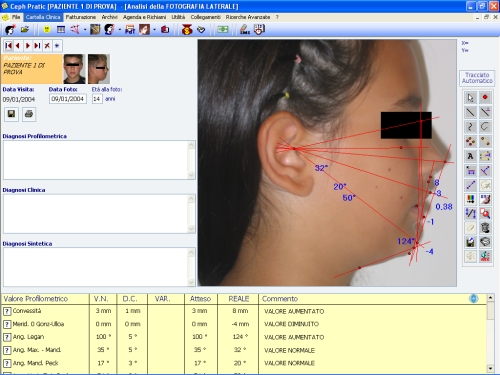Click the save diskette button under Data Visita
500x375 pixels.
coord(11,114)
